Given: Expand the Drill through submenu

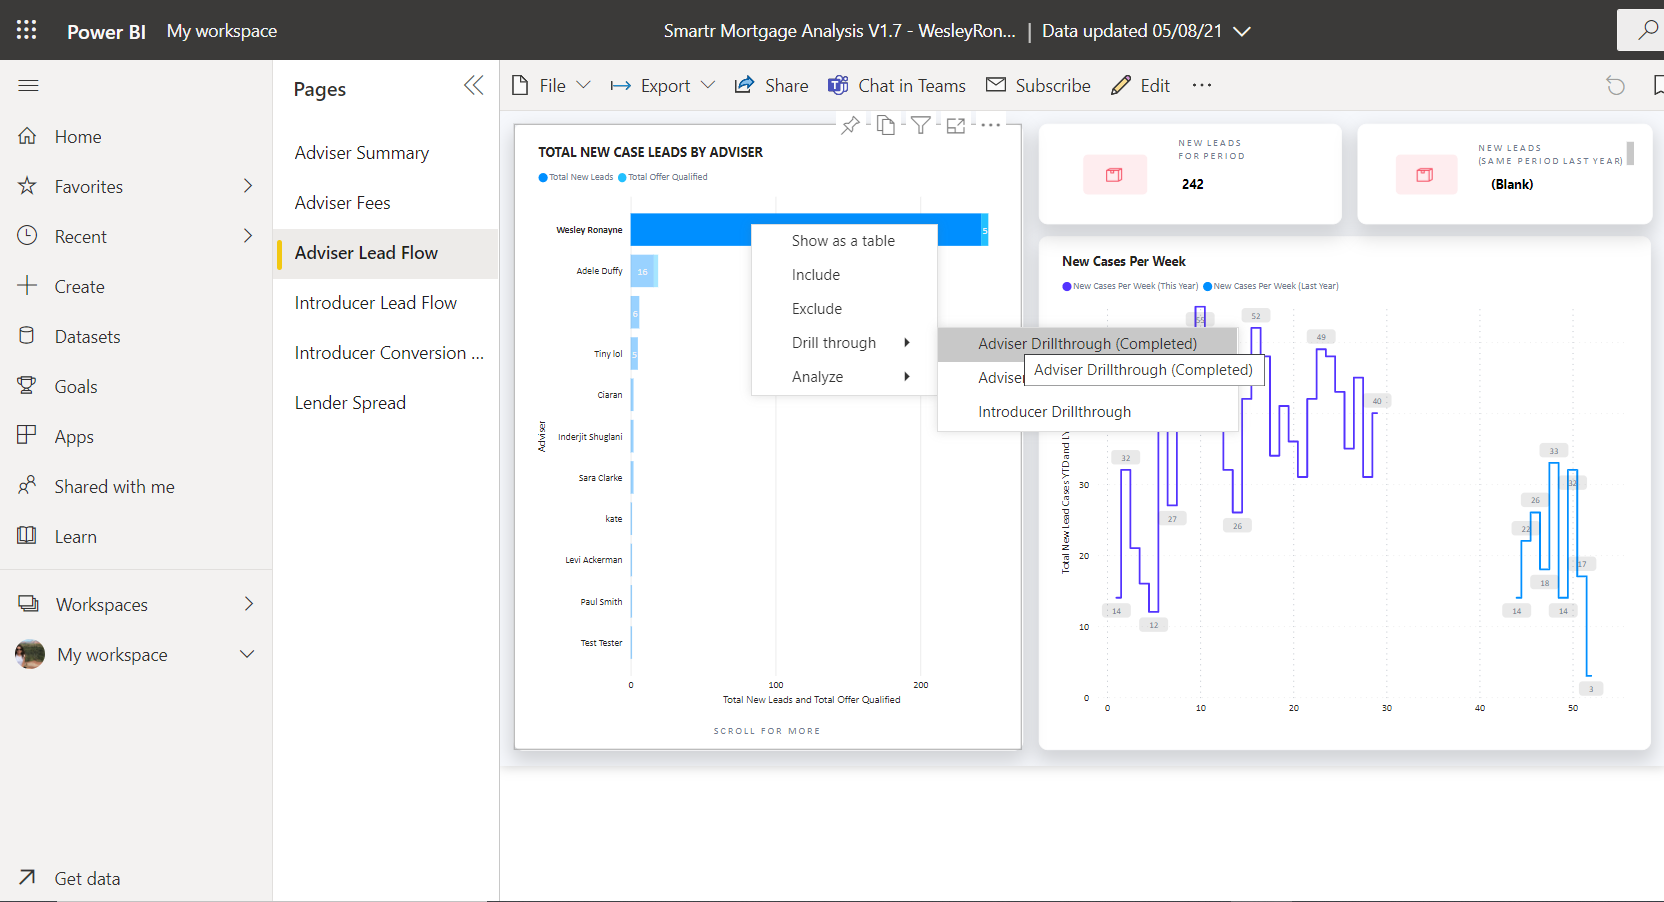Looking at the screenshot, I should click(844, 343).
